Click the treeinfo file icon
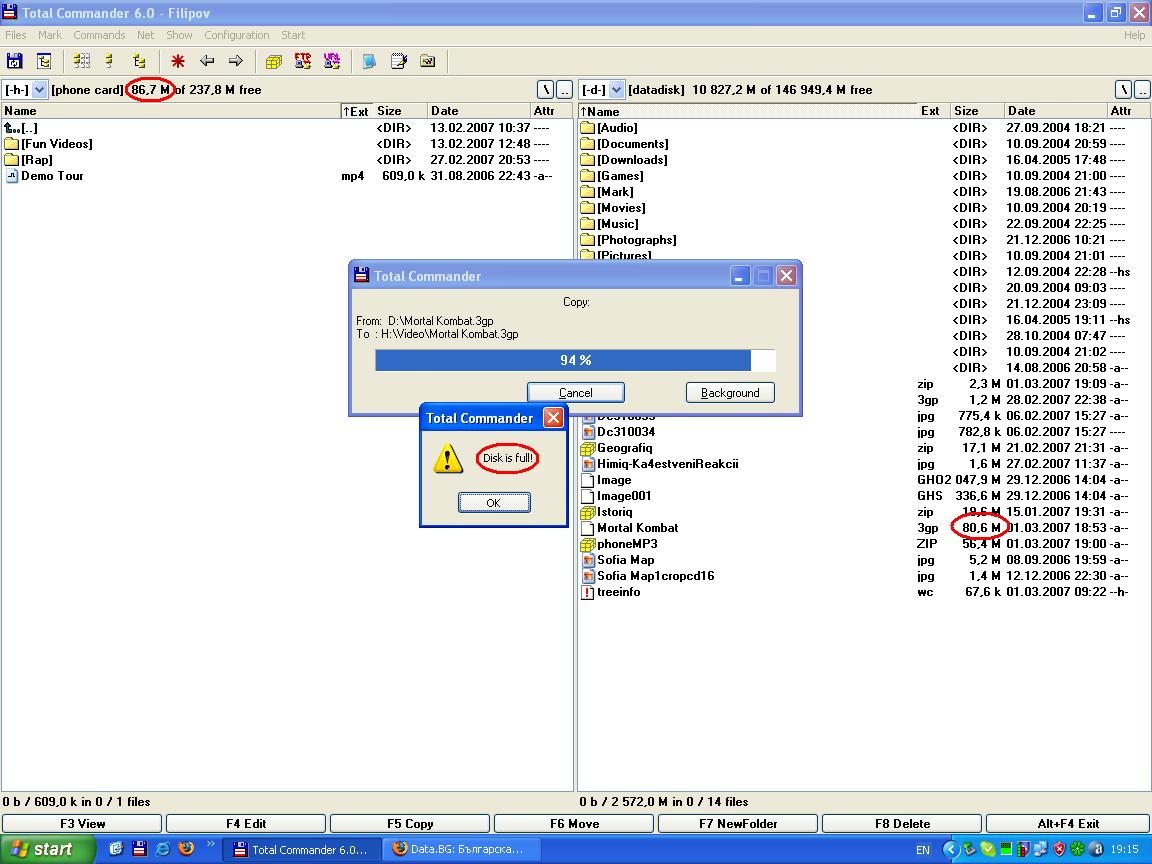The image size is (1152, 864). coord(587,592)
